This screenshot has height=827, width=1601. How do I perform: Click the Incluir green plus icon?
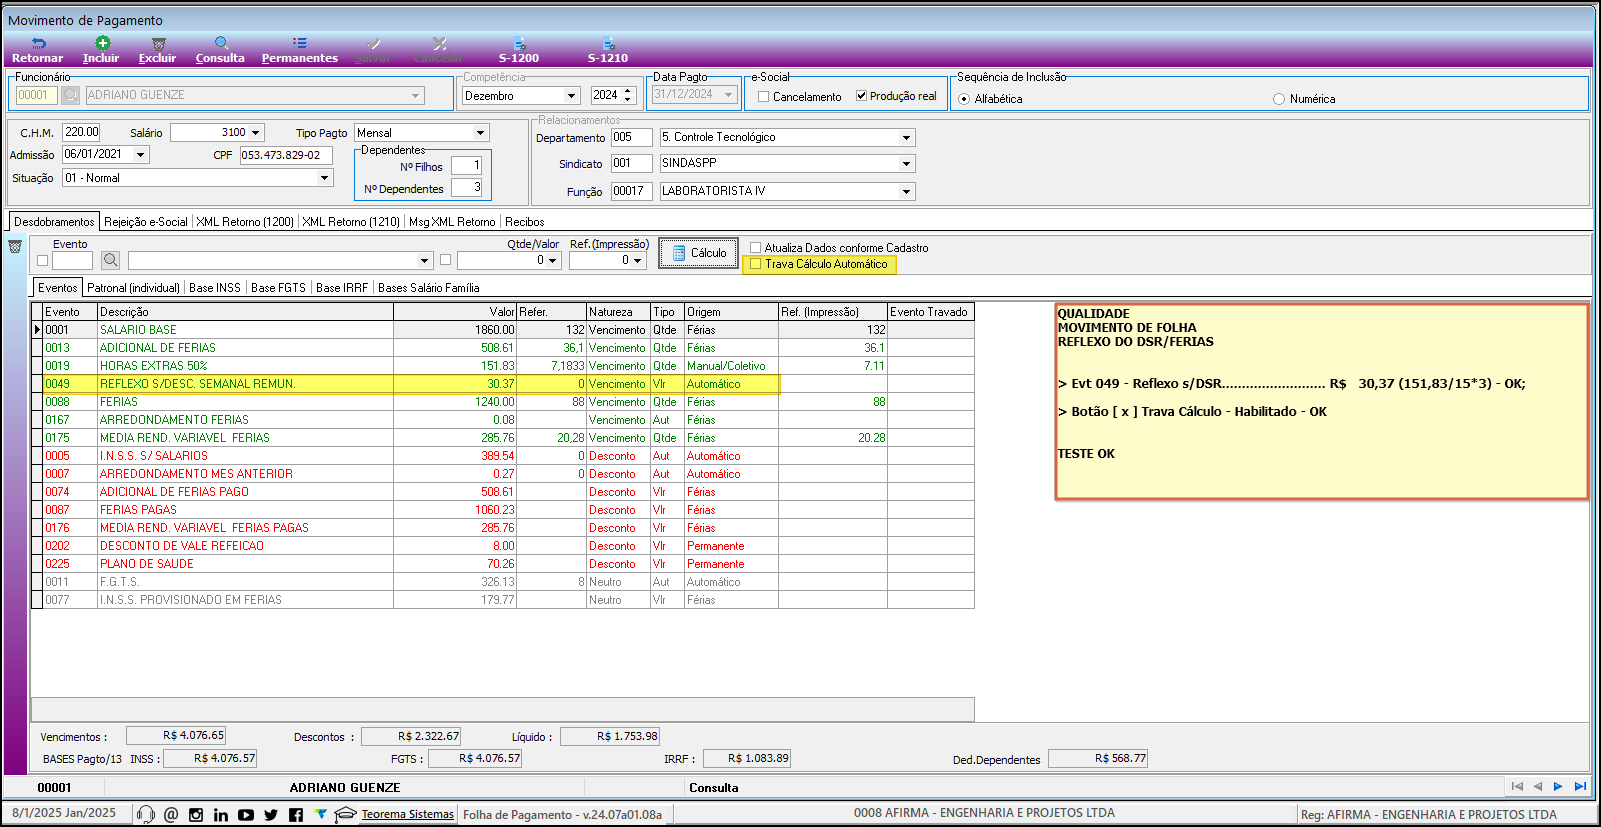point(102,43)
